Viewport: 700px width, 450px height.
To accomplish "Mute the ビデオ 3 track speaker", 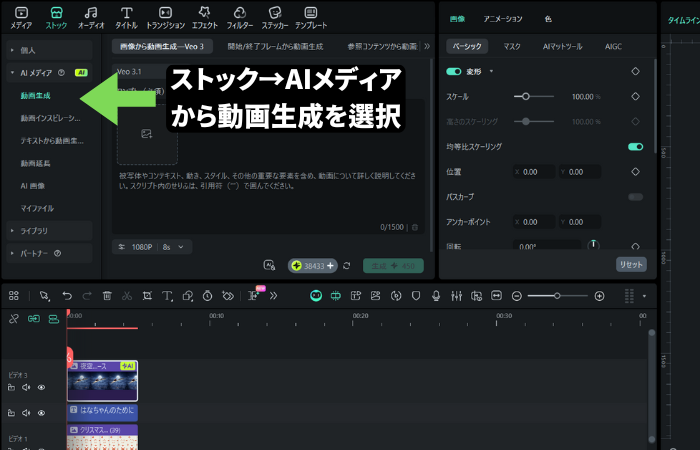I will pos(26,388).
